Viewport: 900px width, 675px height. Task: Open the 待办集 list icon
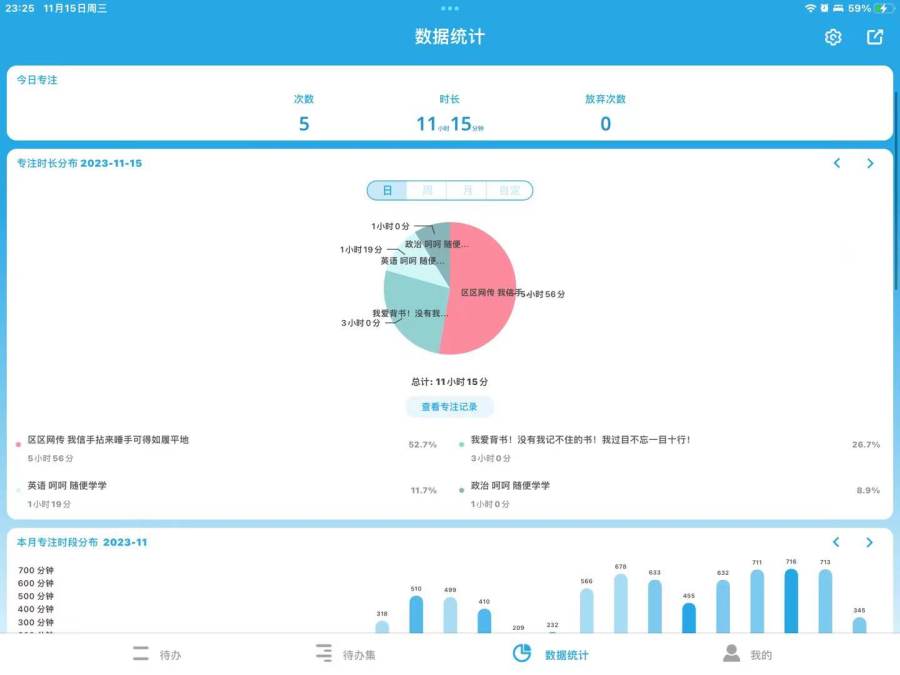pos(323,654)
